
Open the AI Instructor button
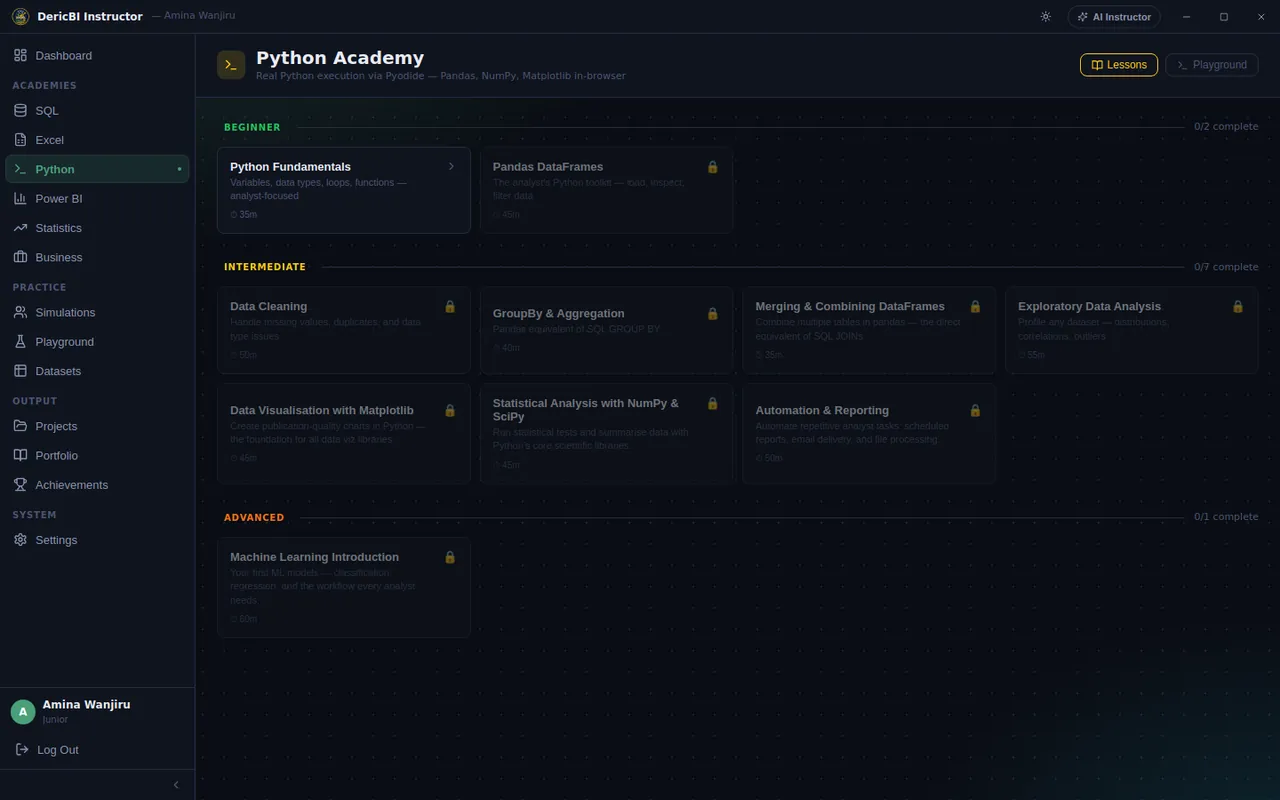click(x=1114, y=17)
